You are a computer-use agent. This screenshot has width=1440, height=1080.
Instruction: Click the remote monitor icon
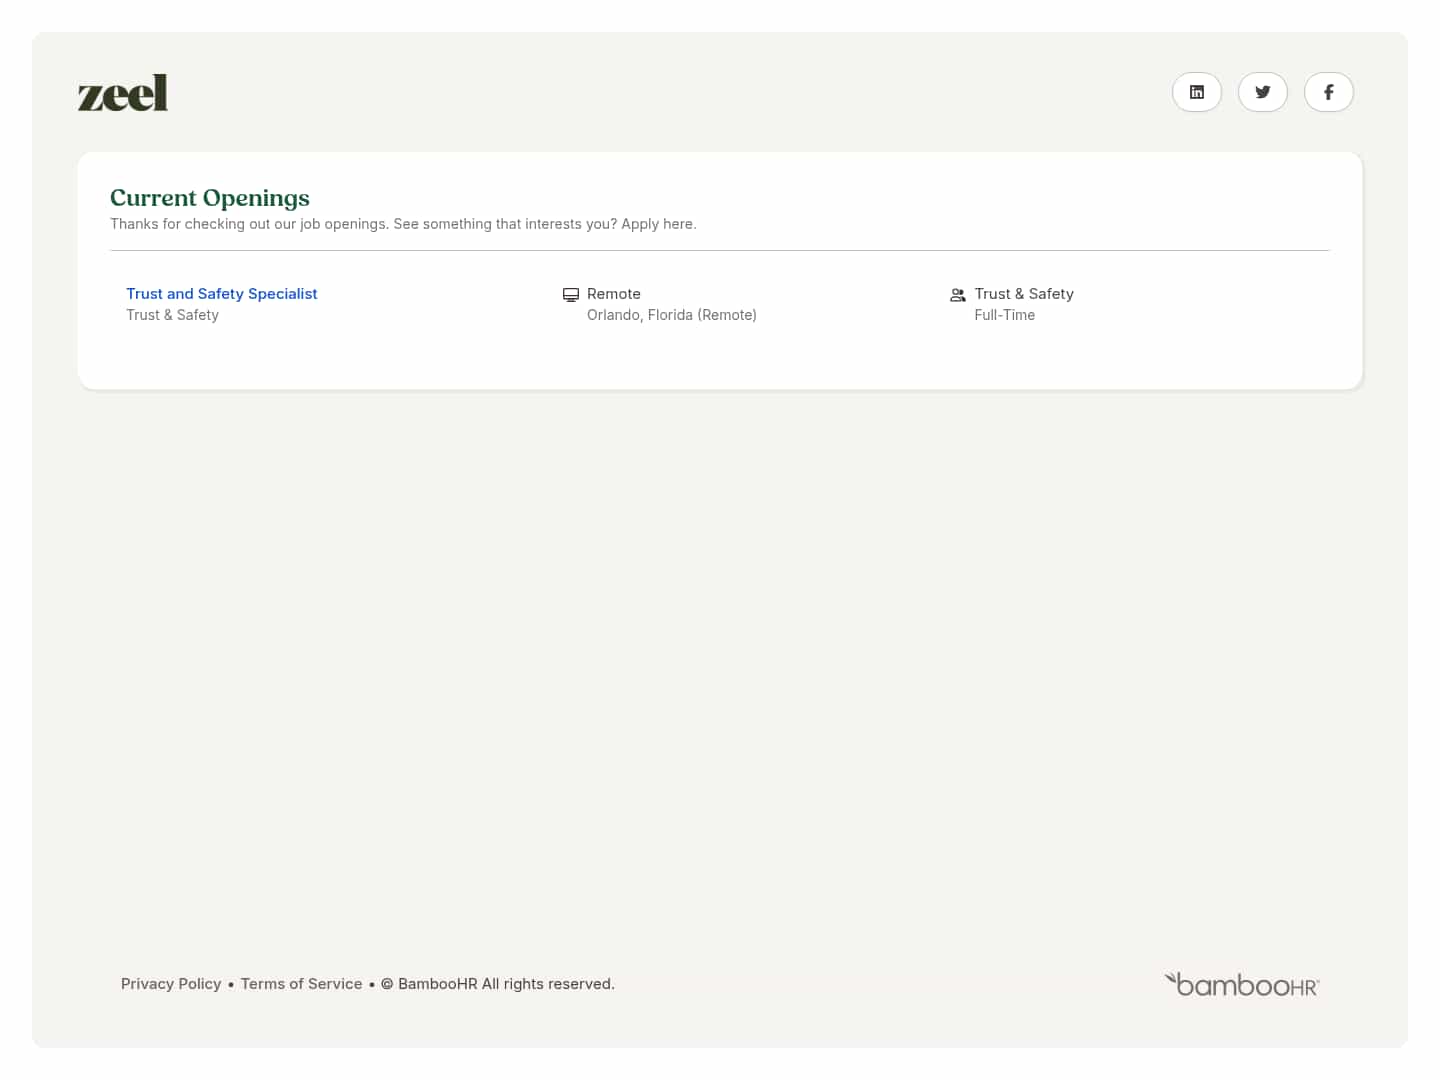[571, 295]
